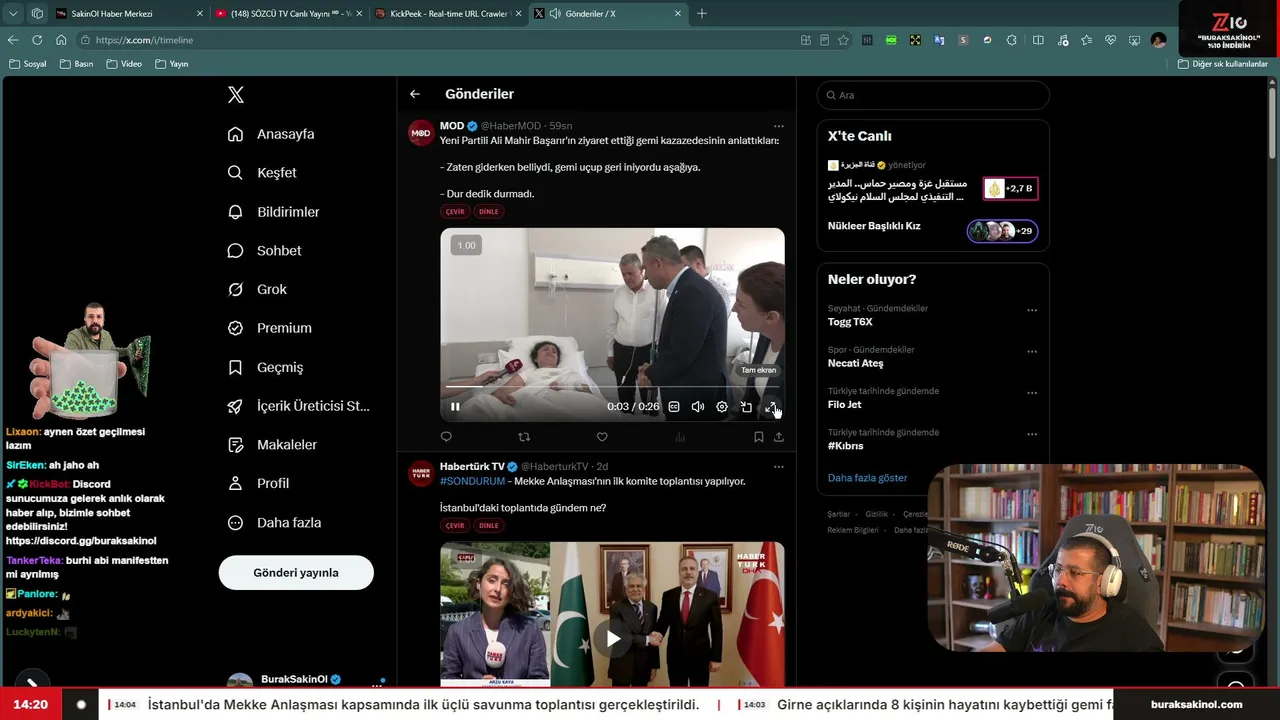
Task: Bookmark the MOD post
Action: pyautogui.click(x=759, y=437)
